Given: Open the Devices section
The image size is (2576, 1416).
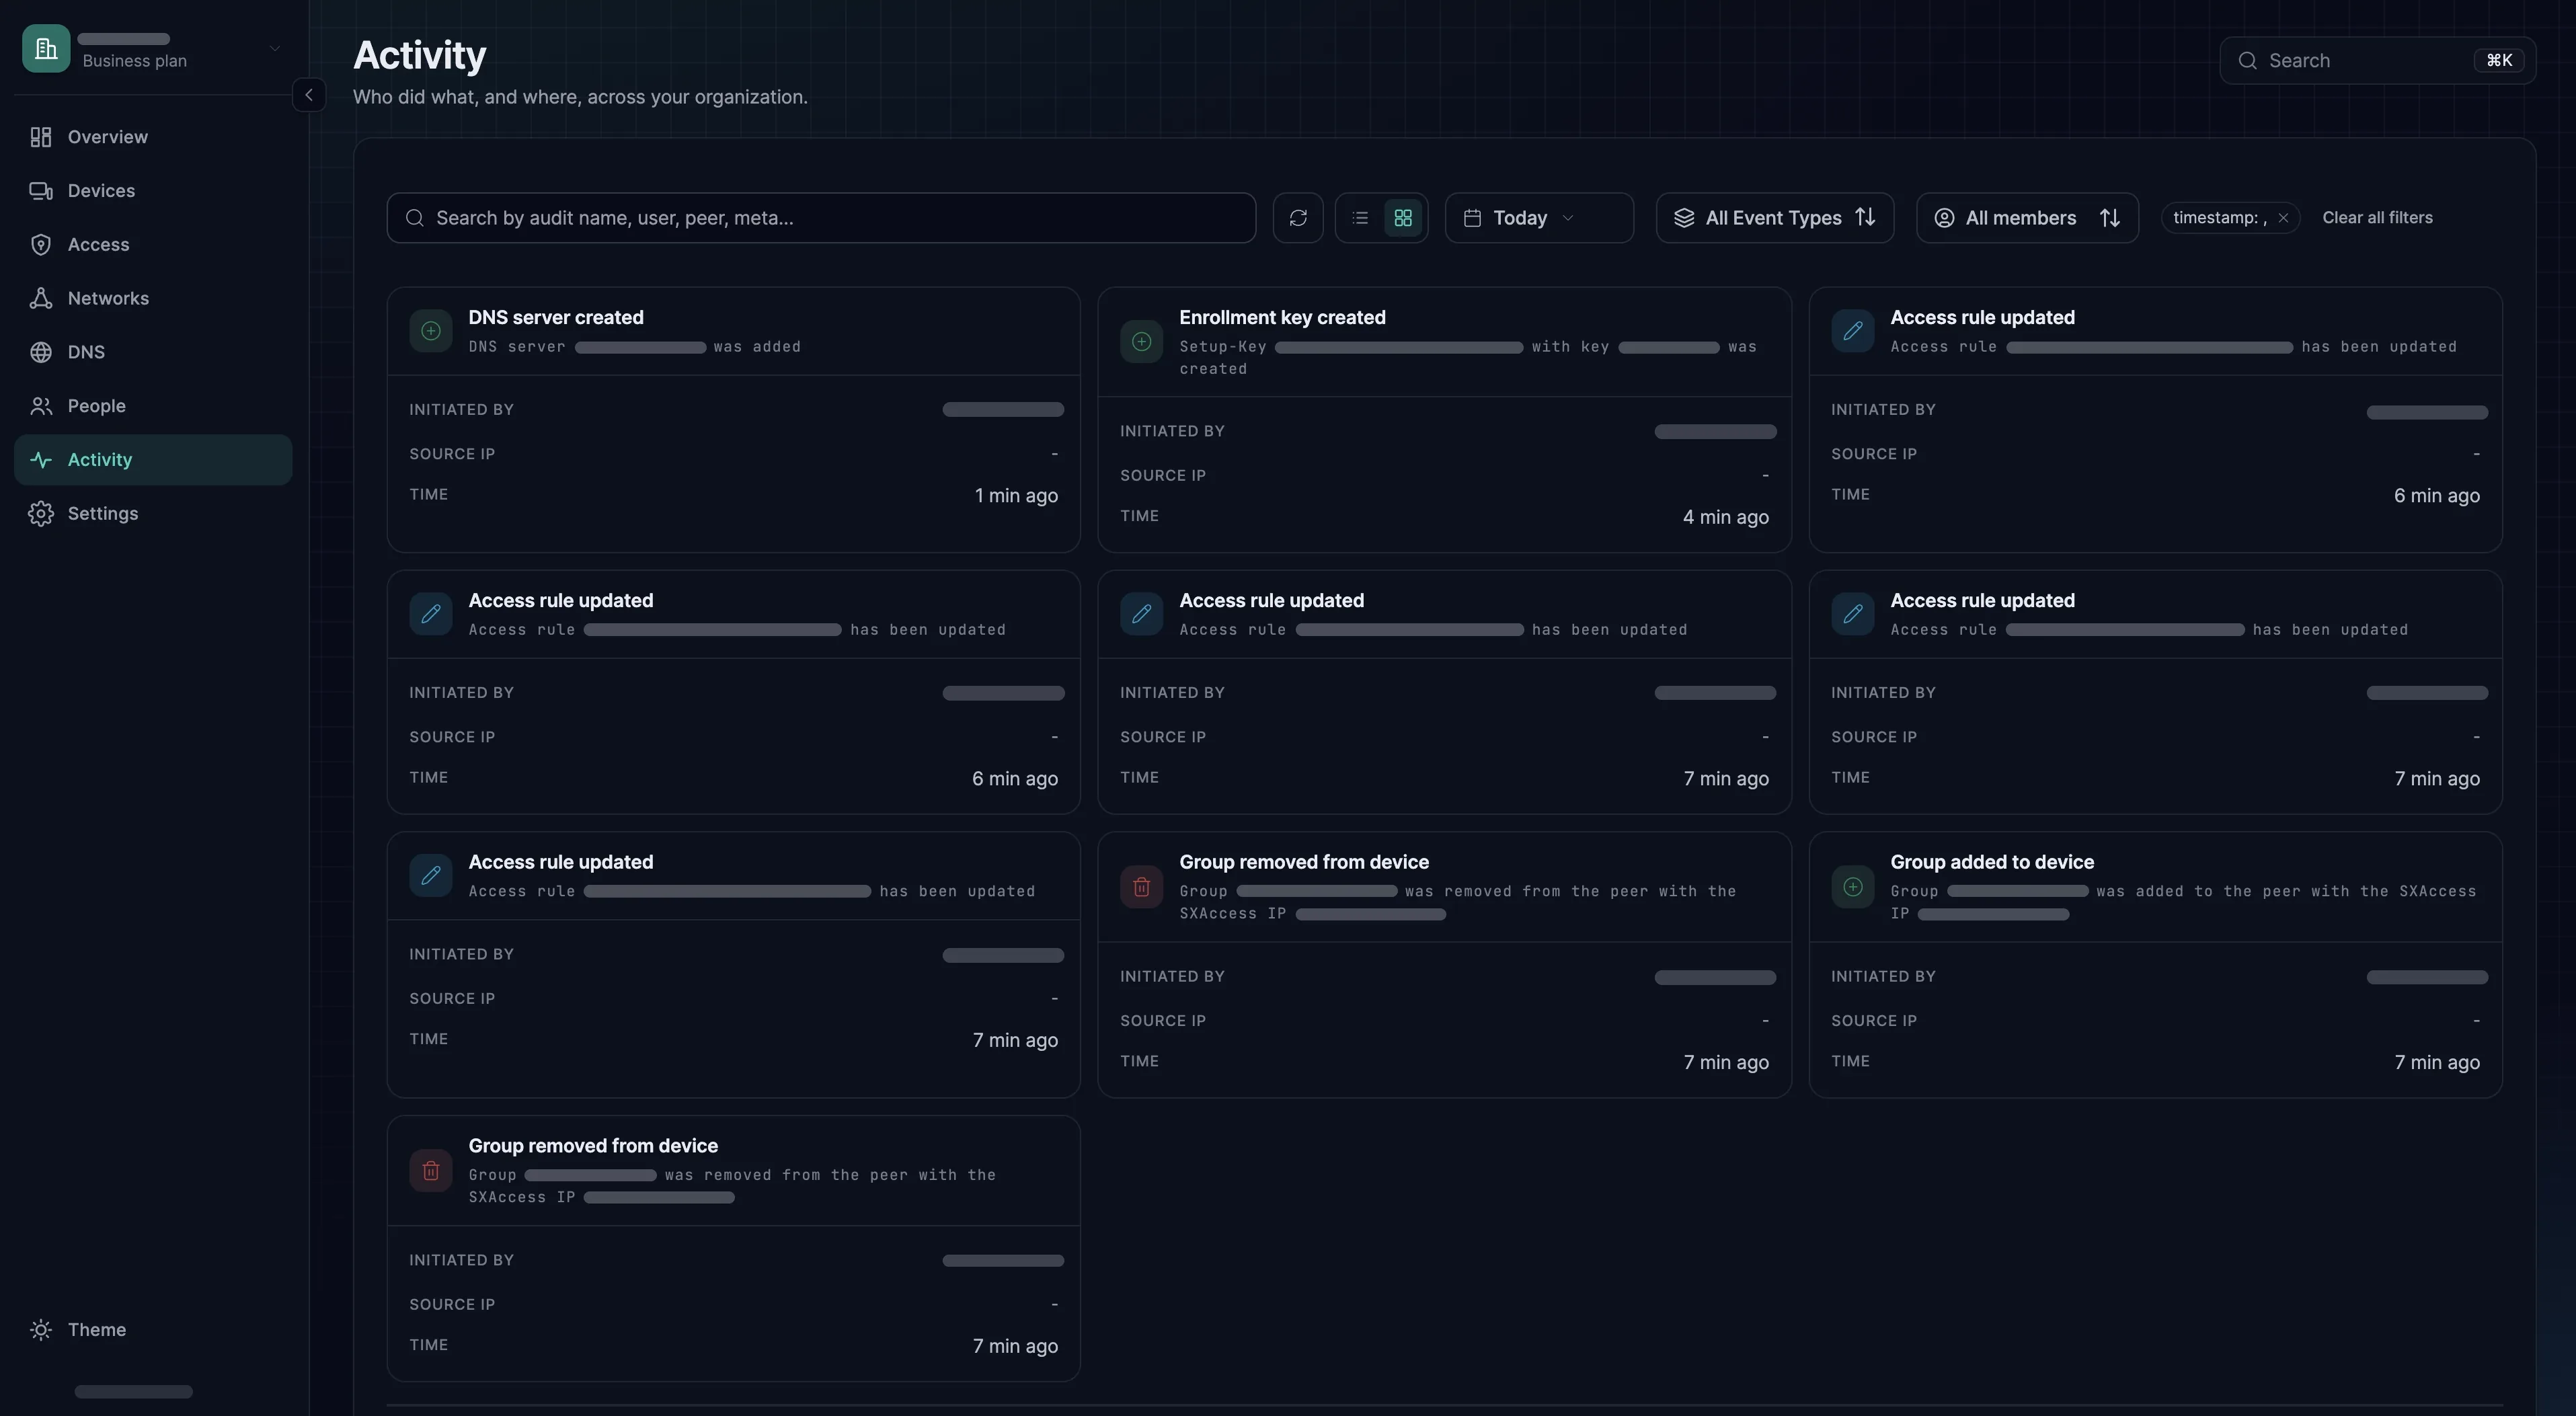Looking at the screenshot, I should [153, 191].
